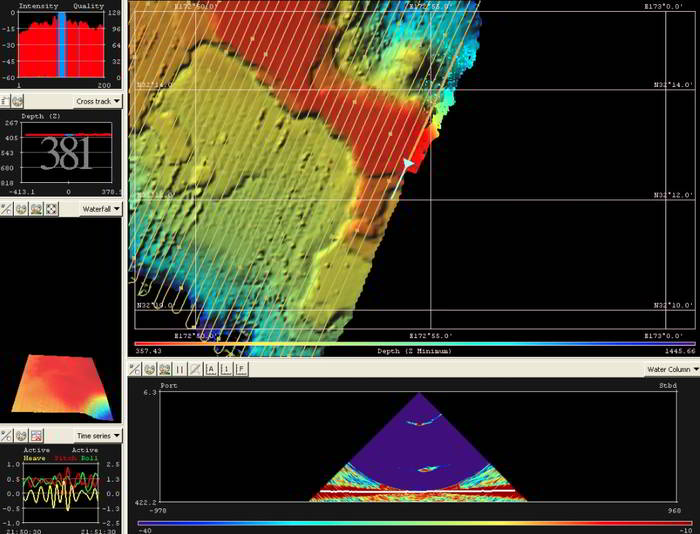
Task: Open the color palette icon in Waterfall toolbar
Action: pyautogui.click(x=20, y=209)
